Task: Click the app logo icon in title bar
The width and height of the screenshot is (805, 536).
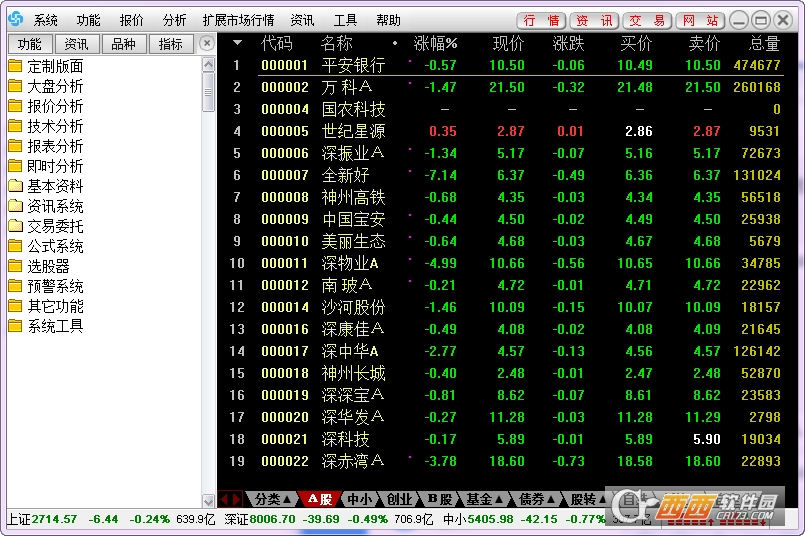Action: click(x=16, y=19)
